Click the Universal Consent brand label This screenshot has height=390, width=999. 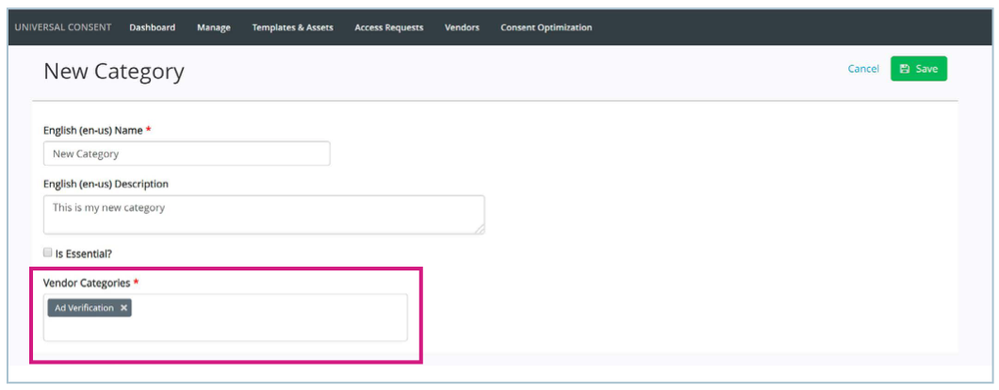tap(62, 27)
